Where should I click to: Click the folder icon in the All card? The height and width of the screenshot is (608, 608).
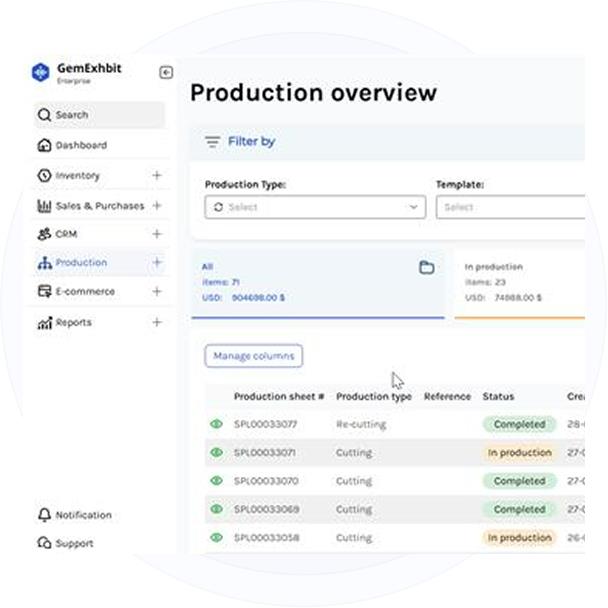426,268
